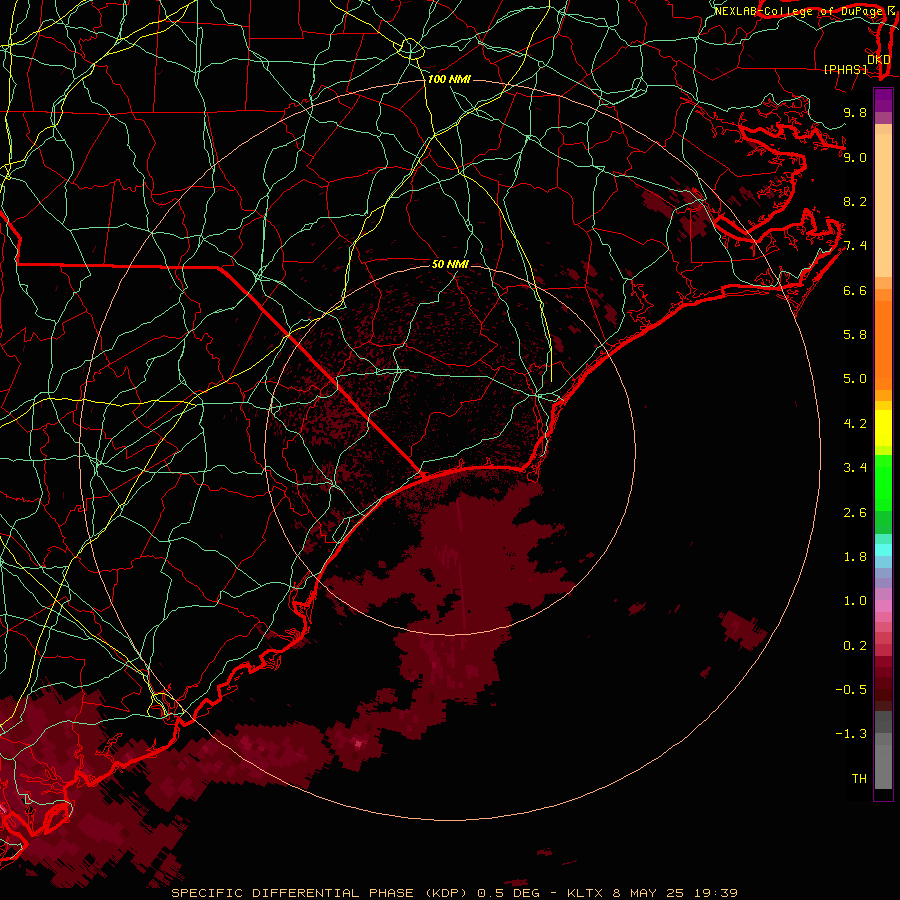Click the Specific Differential Phase caption at bottom
Viewport: 900px width, 900px height.
[x=455, y=893]
